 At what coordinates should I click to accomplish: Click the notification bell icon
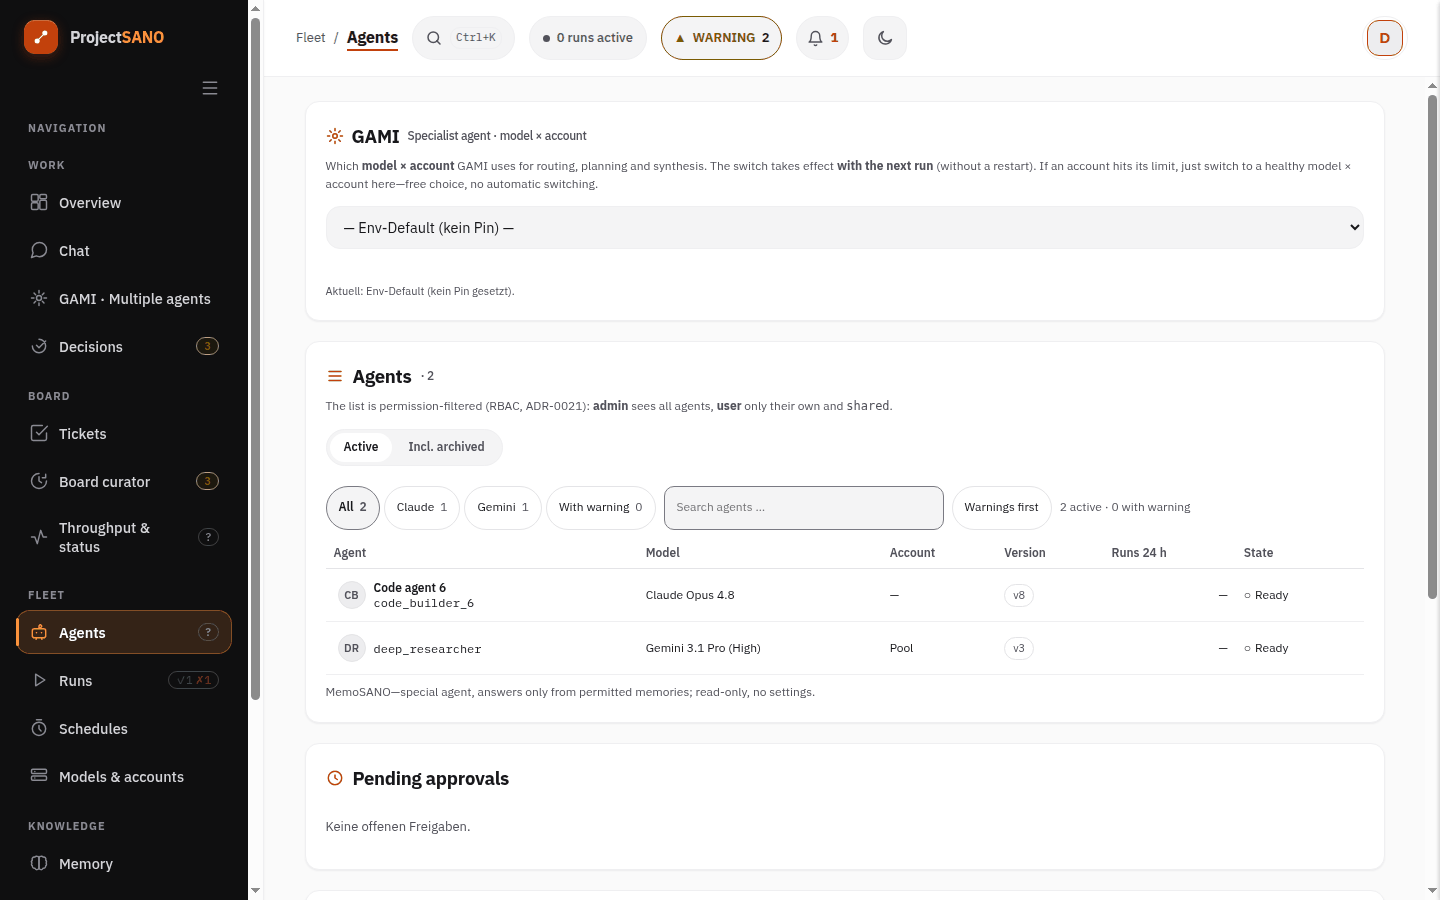(x=816, y=38)
